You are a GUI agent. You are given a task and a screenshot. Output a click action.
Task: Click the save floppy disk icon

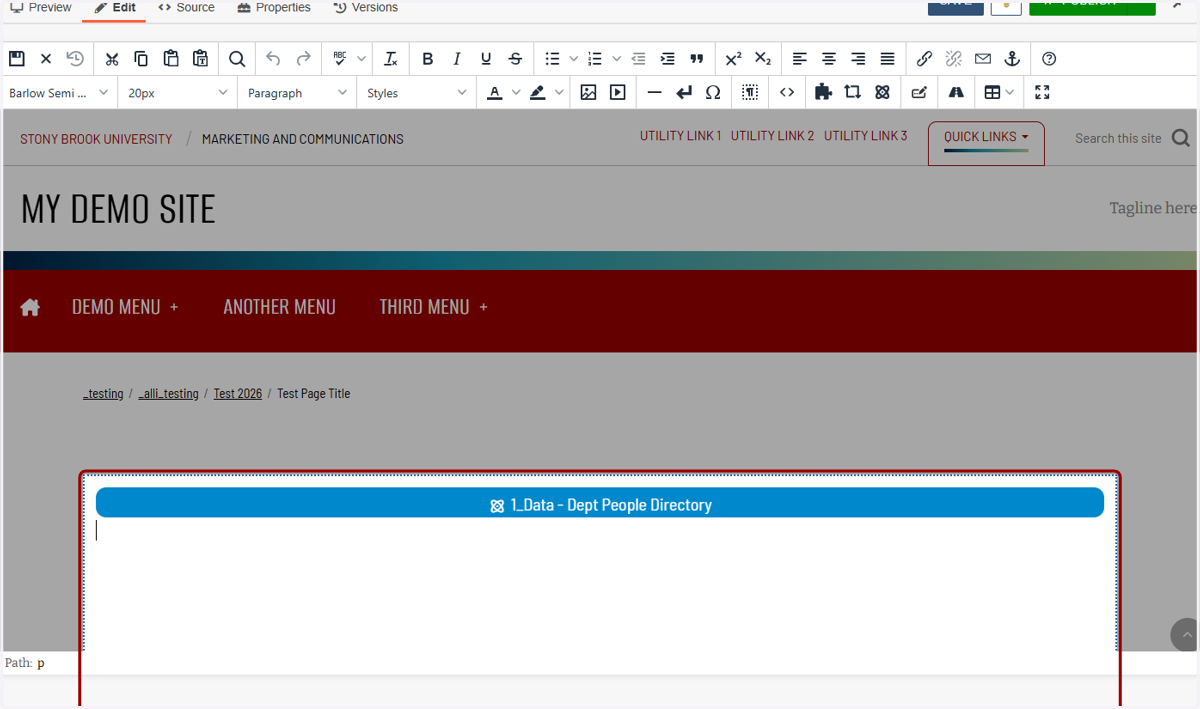tap(17, 59)
